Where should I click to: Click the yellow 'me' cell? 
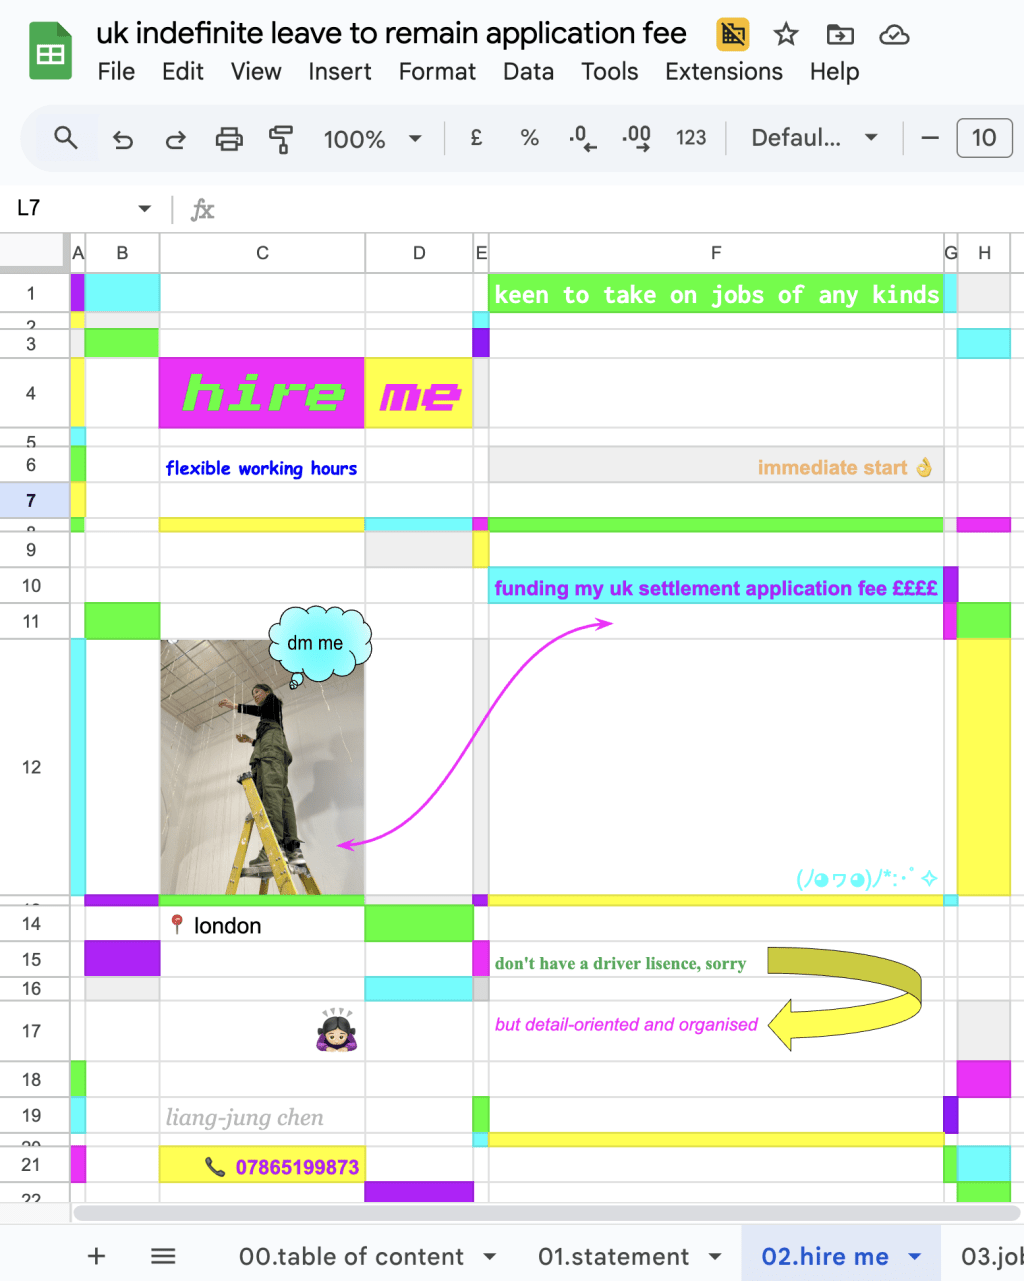pos(419,393)
